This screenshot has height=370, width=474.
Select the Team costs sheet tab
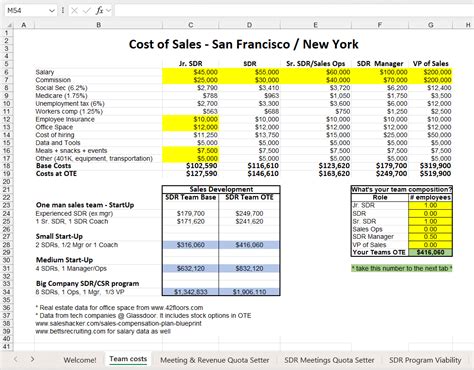pos(128,359)
